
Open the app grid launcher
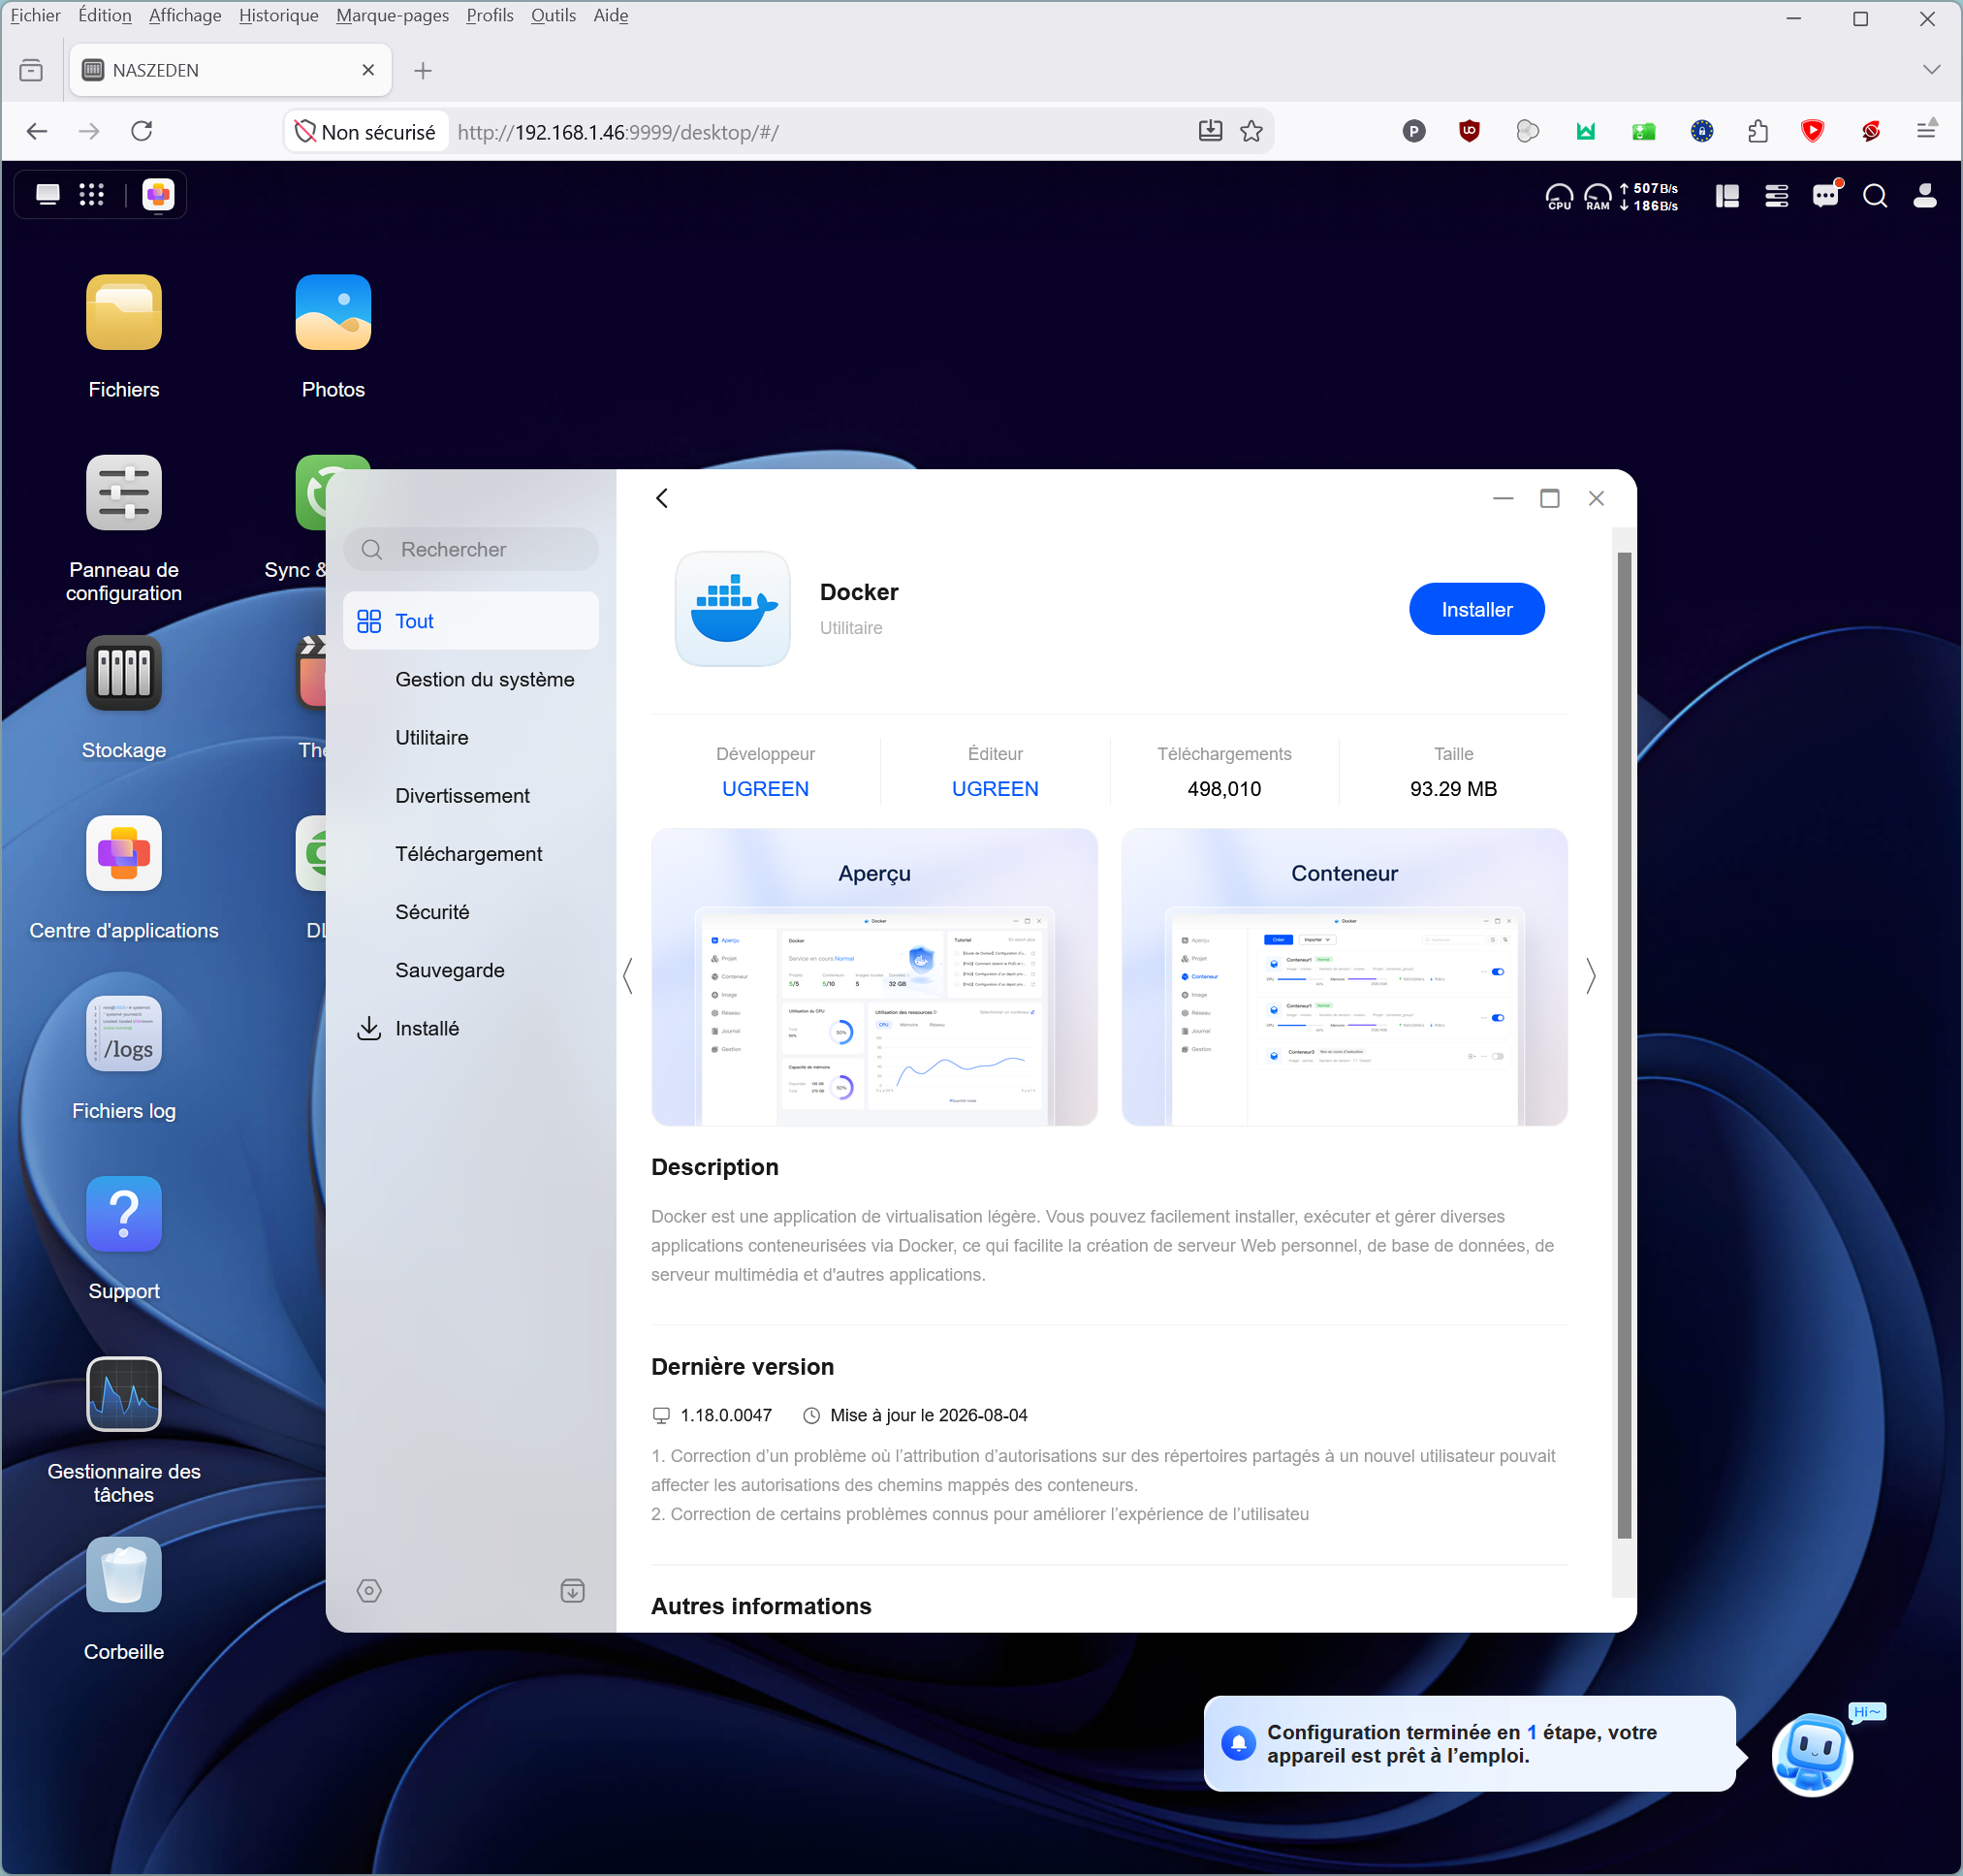pyautogui.click(x=92, y=195)
